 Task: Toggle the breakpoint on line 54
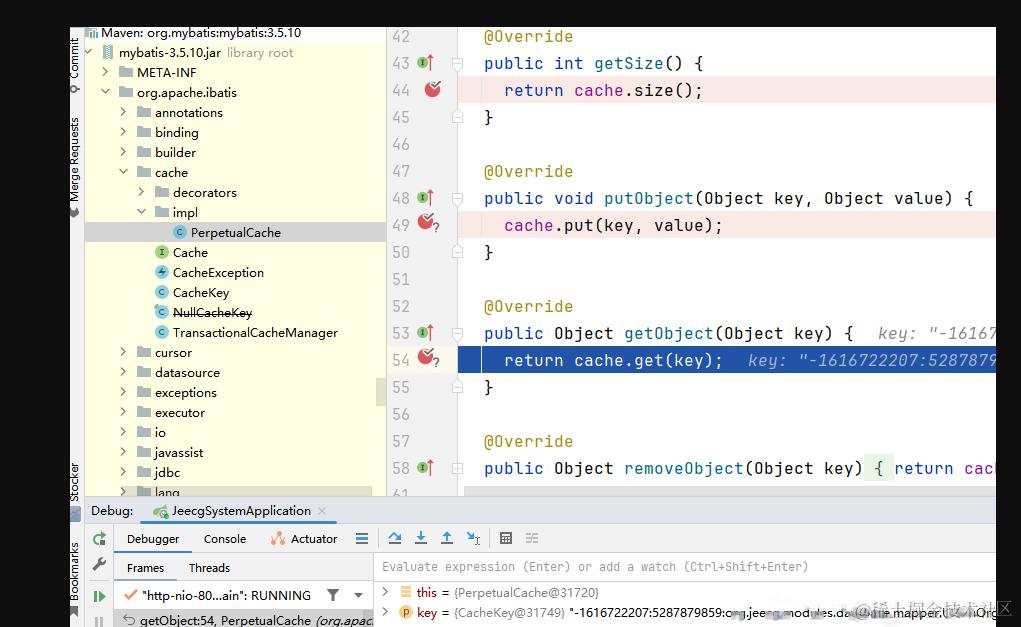[428, 357]
